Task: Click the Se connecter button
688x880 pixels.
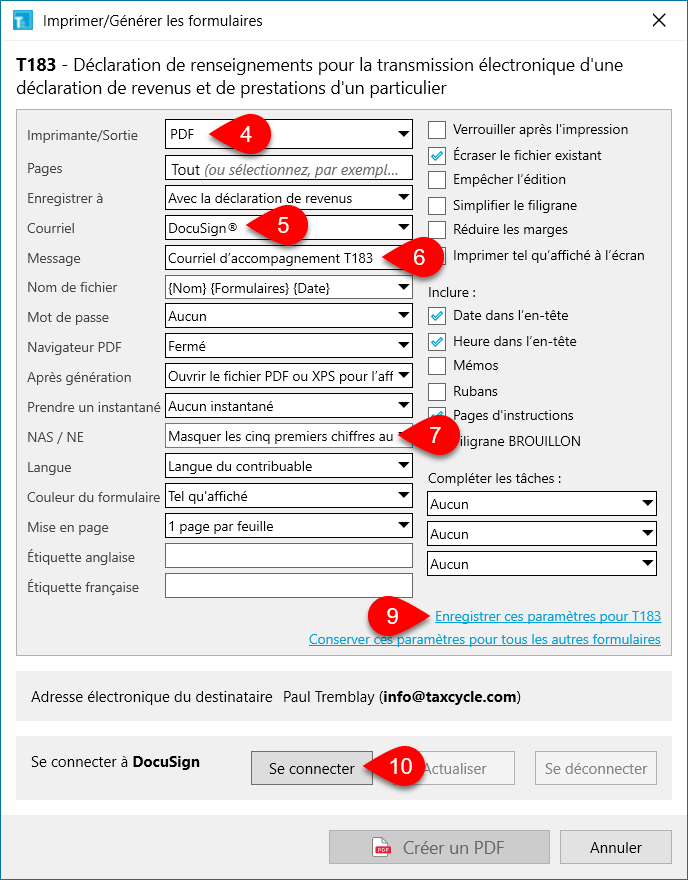Action: tap(311, 768)
